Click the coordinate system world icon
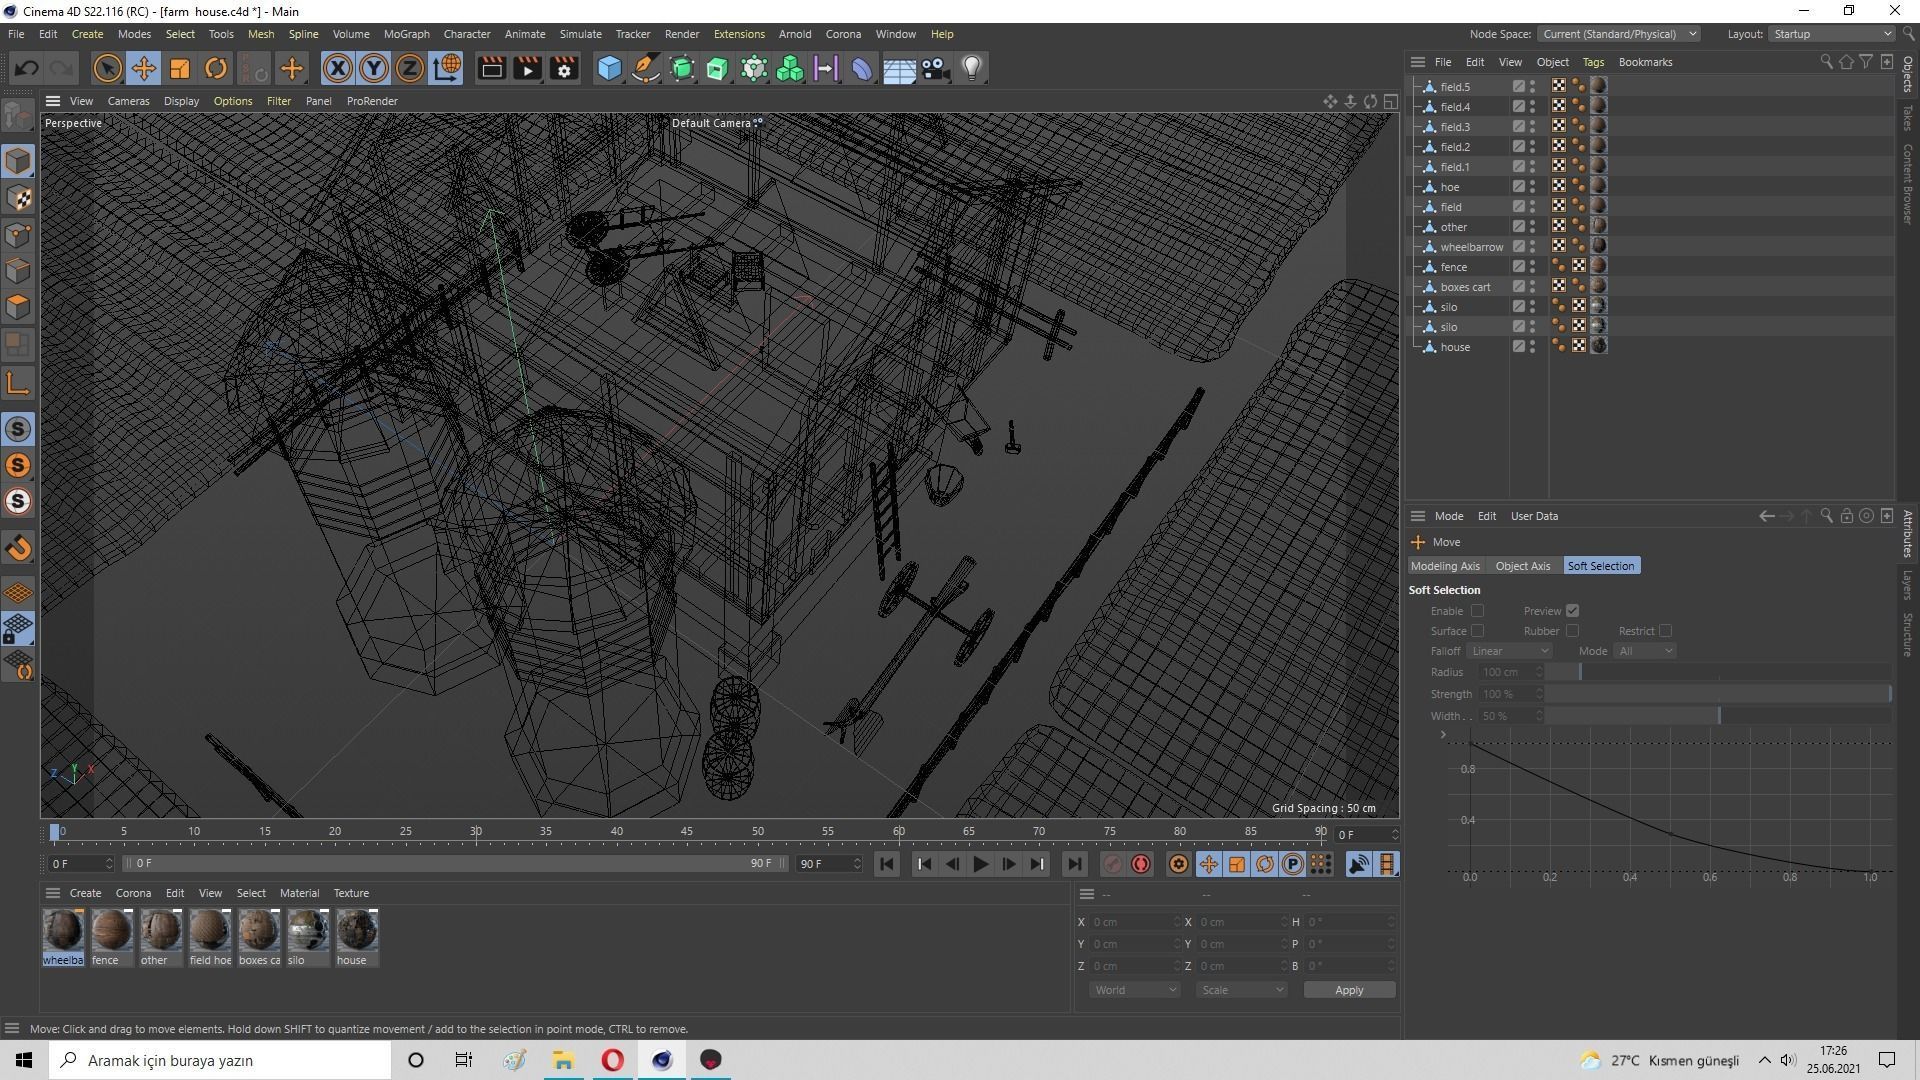Image resolution: width=1920 pixels, height=1080 pixels. click(x=446, y=68)
